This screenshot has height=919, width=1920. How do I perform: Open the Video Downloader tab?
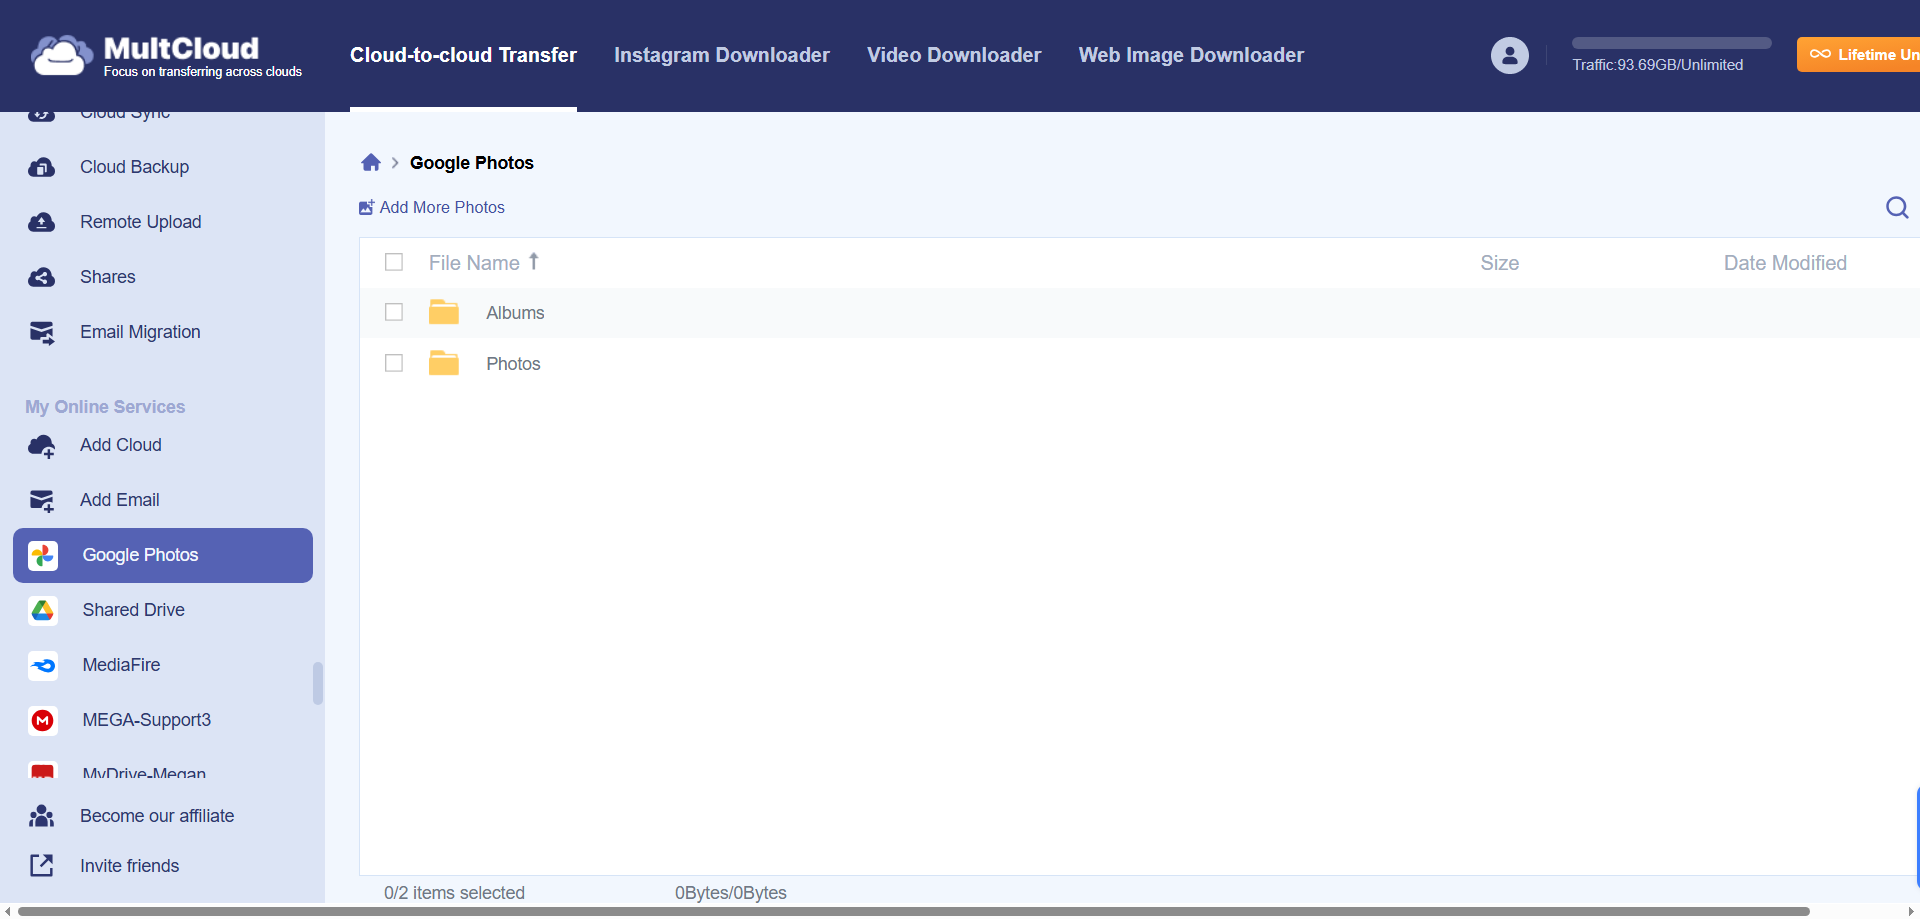point(954,55)
